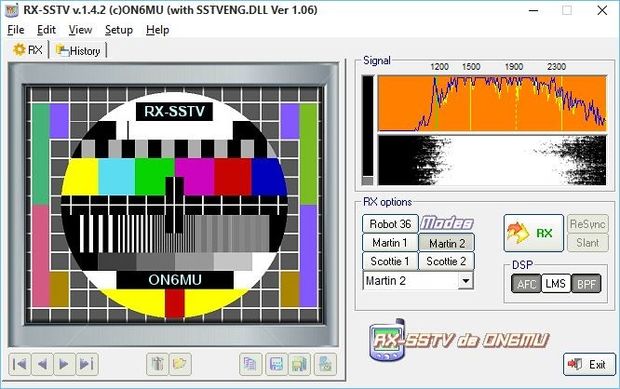Copy the image with the copy icon
Viewport: 620px width, 389px height.
point(250,364)
